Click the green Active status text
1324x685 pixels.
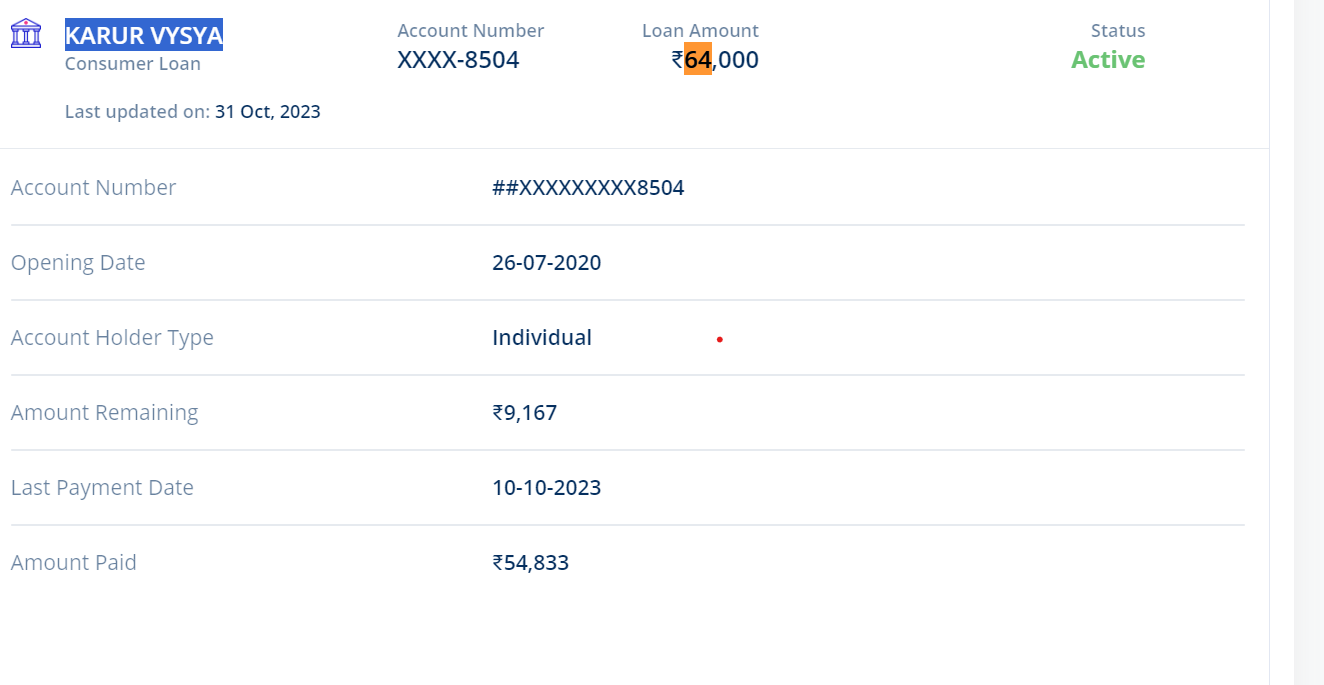coord(1107,60)
